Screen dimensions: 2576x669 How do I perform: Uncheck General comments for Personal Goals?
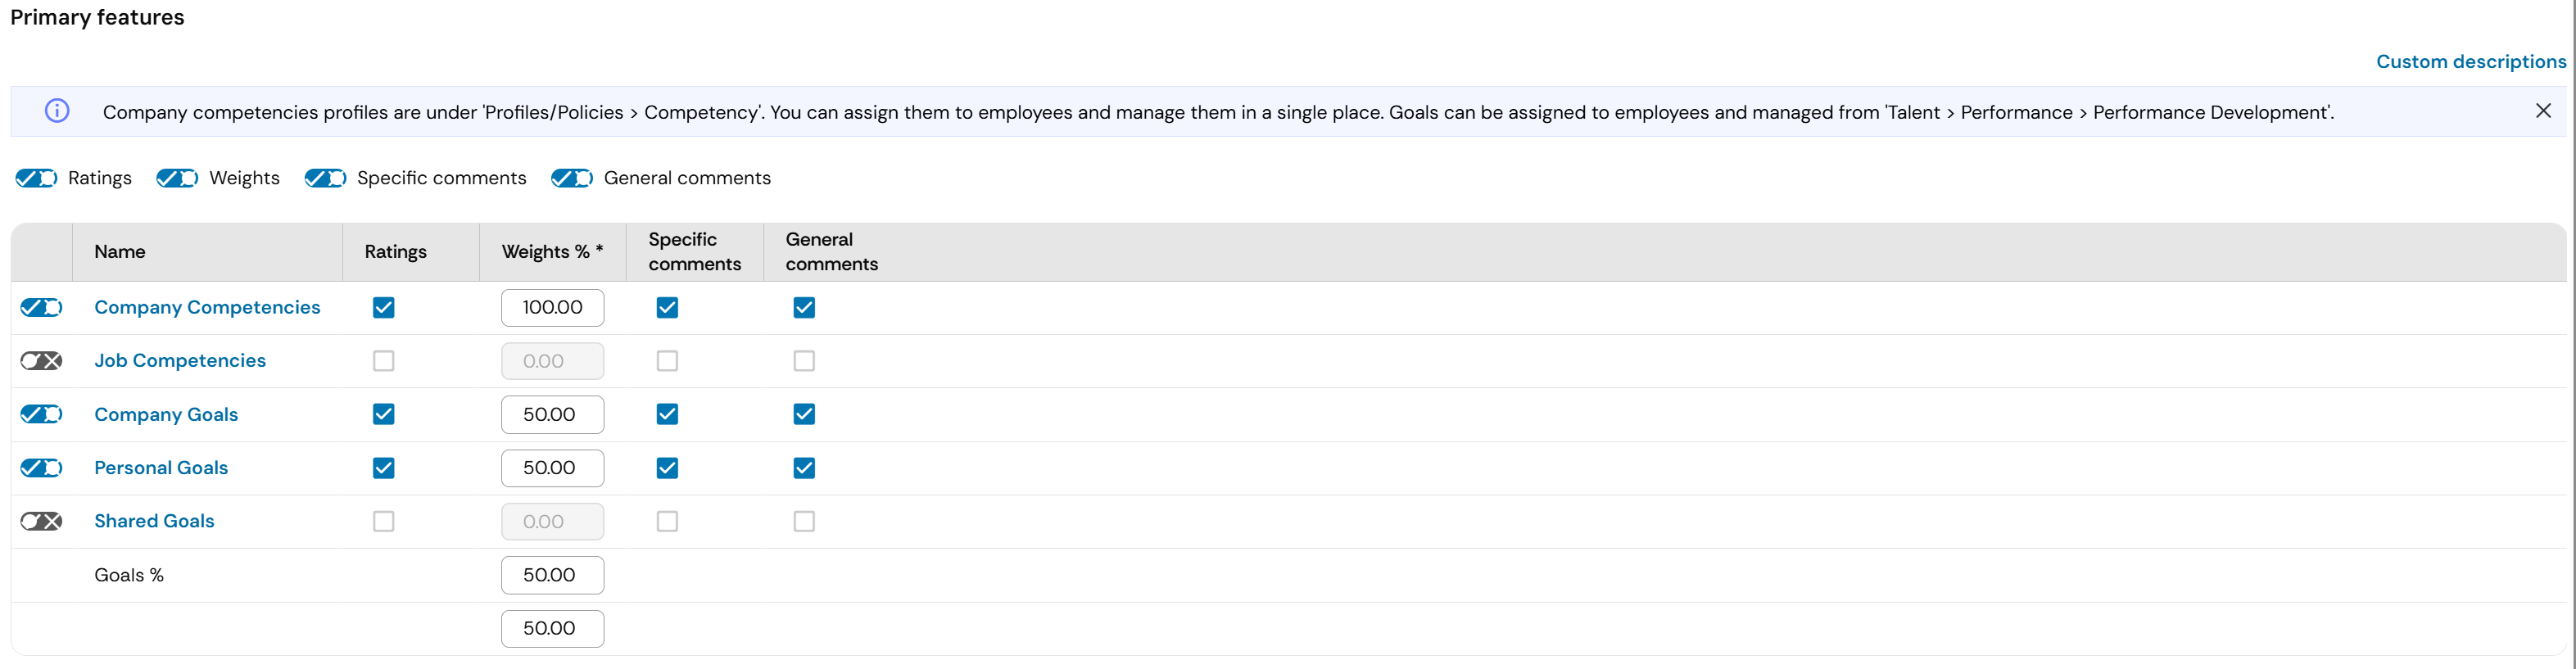coord(805,468)
